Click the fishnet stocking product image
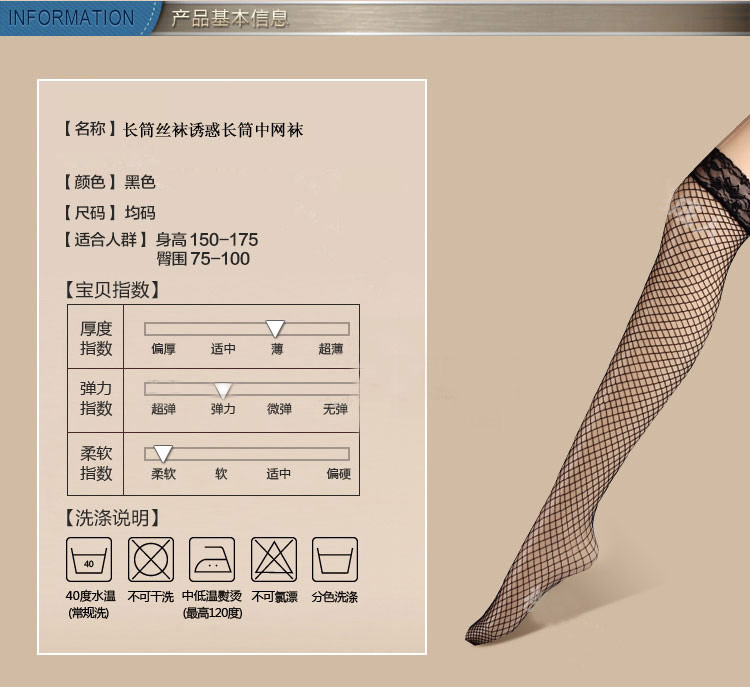750x687 pixels. pos(600,400)
